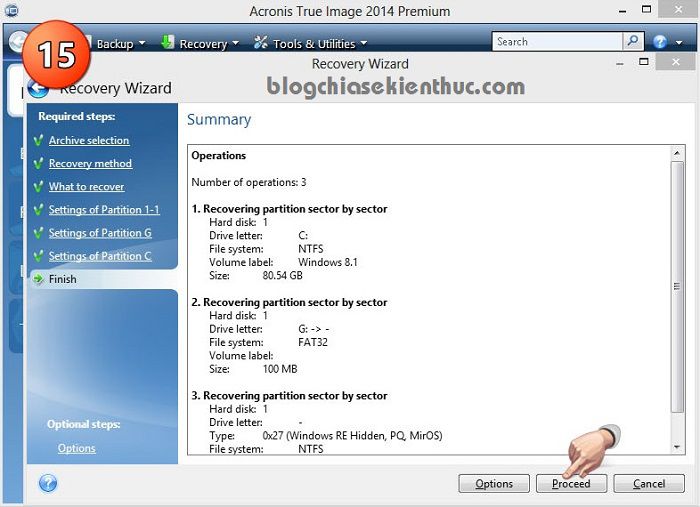Viewport: 700px width, 507px height.
Task: Click the Proceed button
Action: [571, 483]
